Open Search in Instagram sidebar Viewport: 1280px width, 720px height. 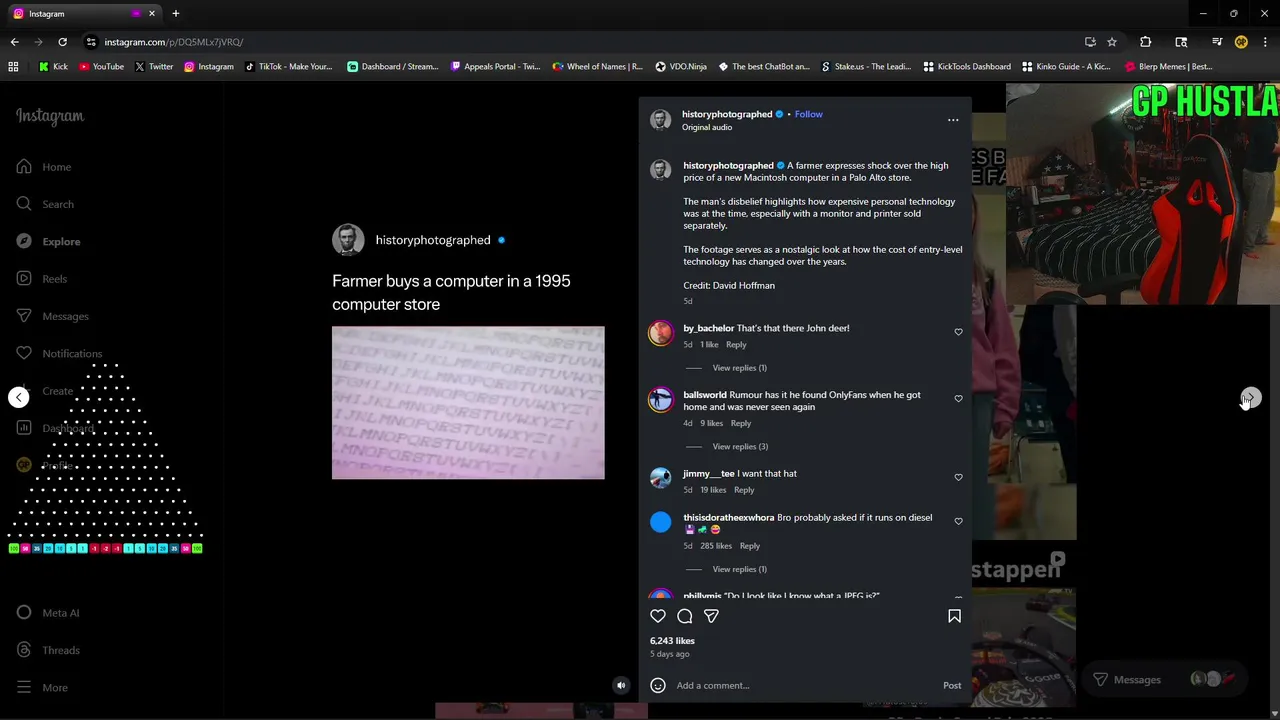(45, 204)
